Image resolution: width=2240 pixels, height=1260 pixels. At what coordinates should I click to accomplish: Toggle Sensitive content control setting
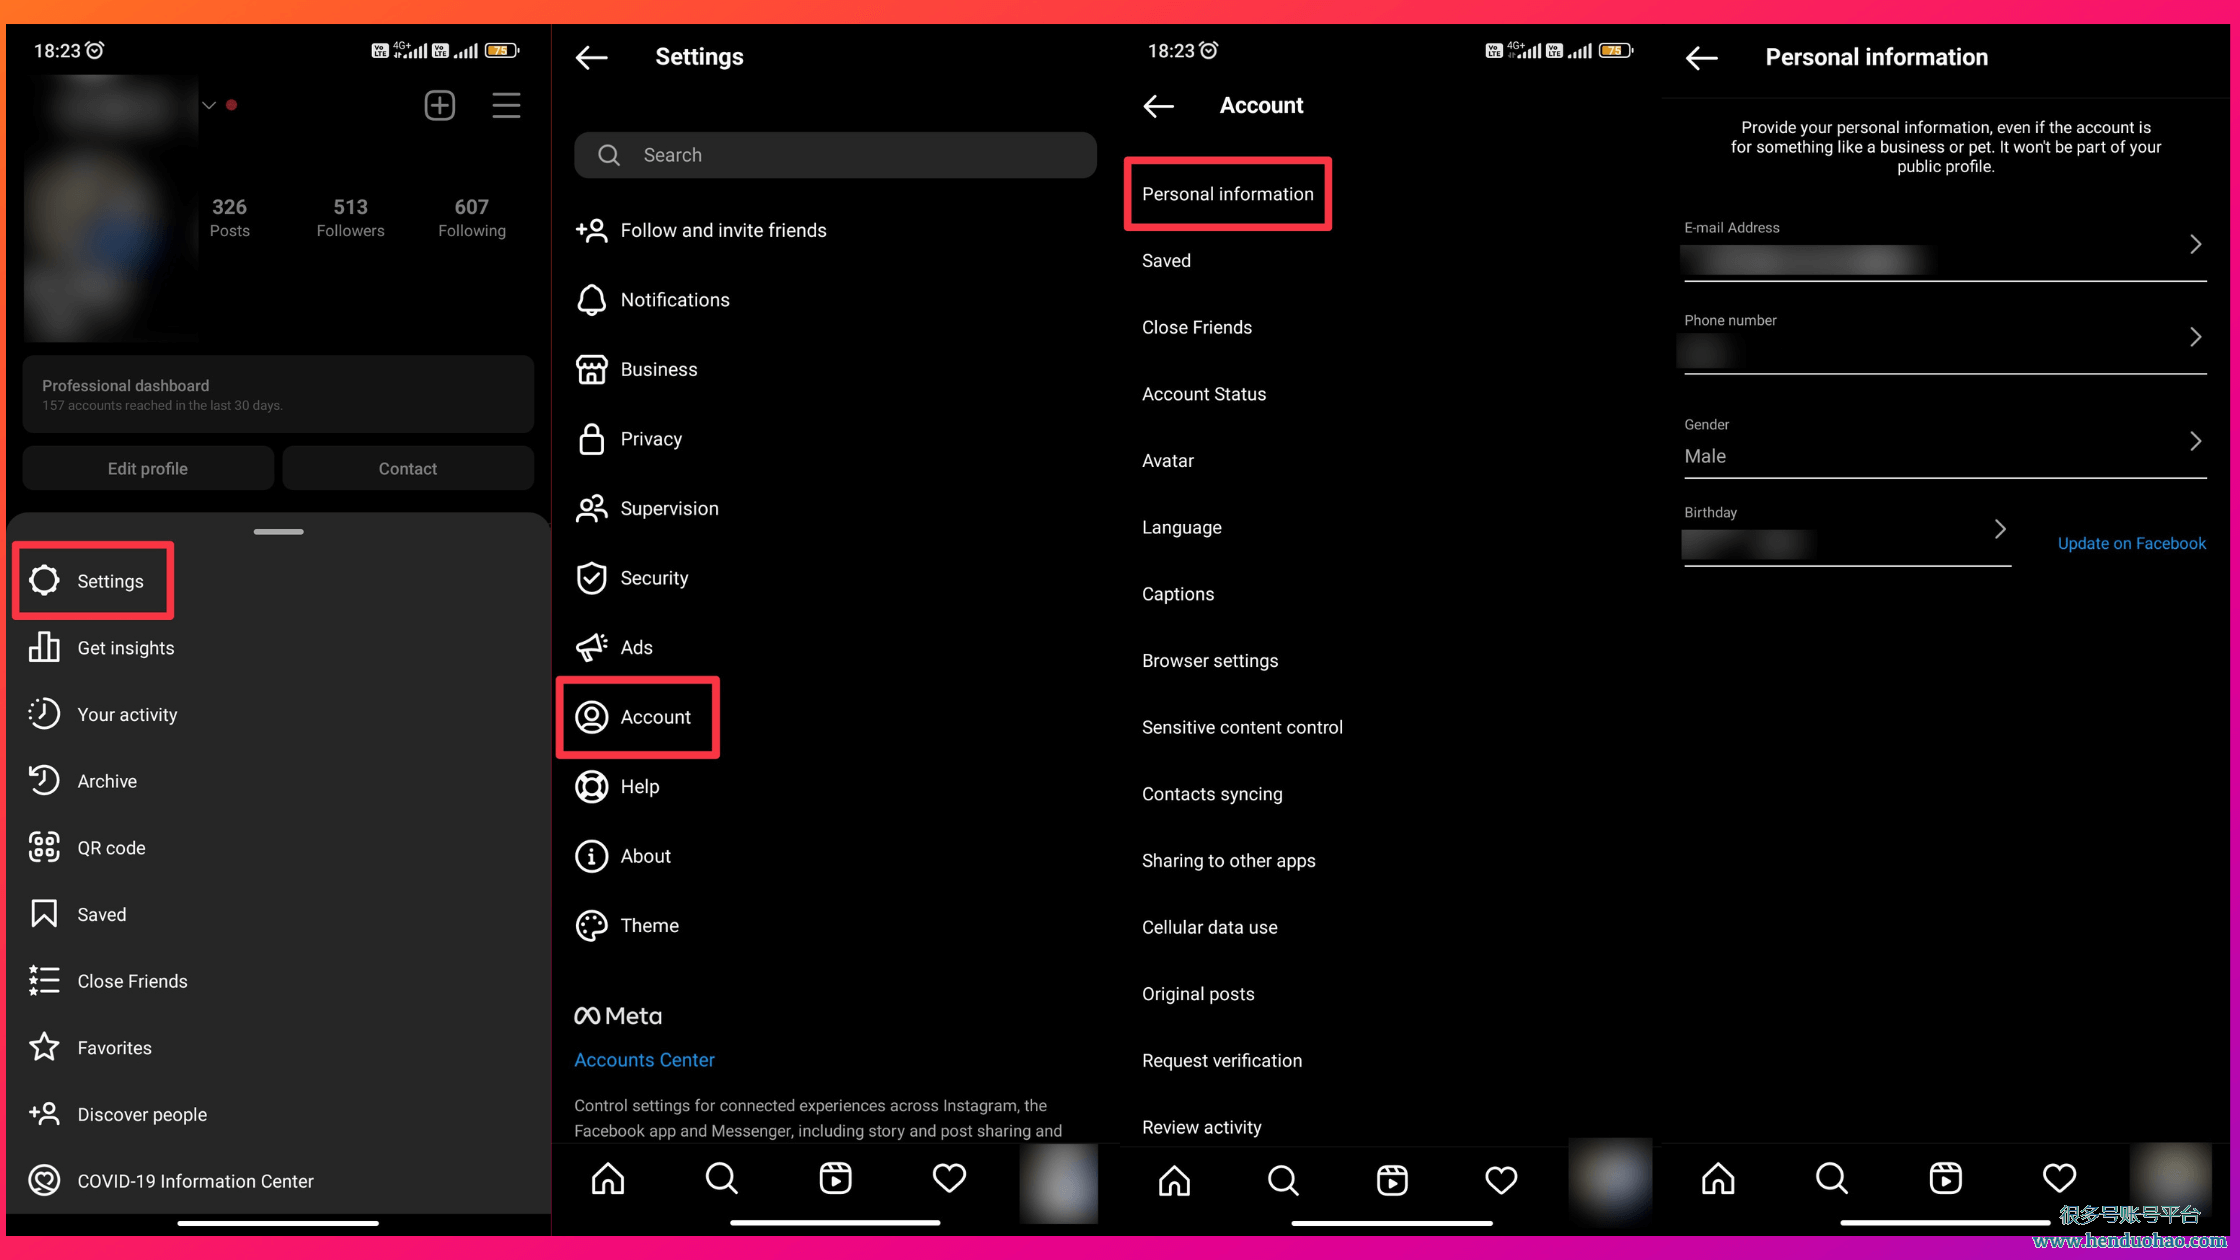point(1242,726)
